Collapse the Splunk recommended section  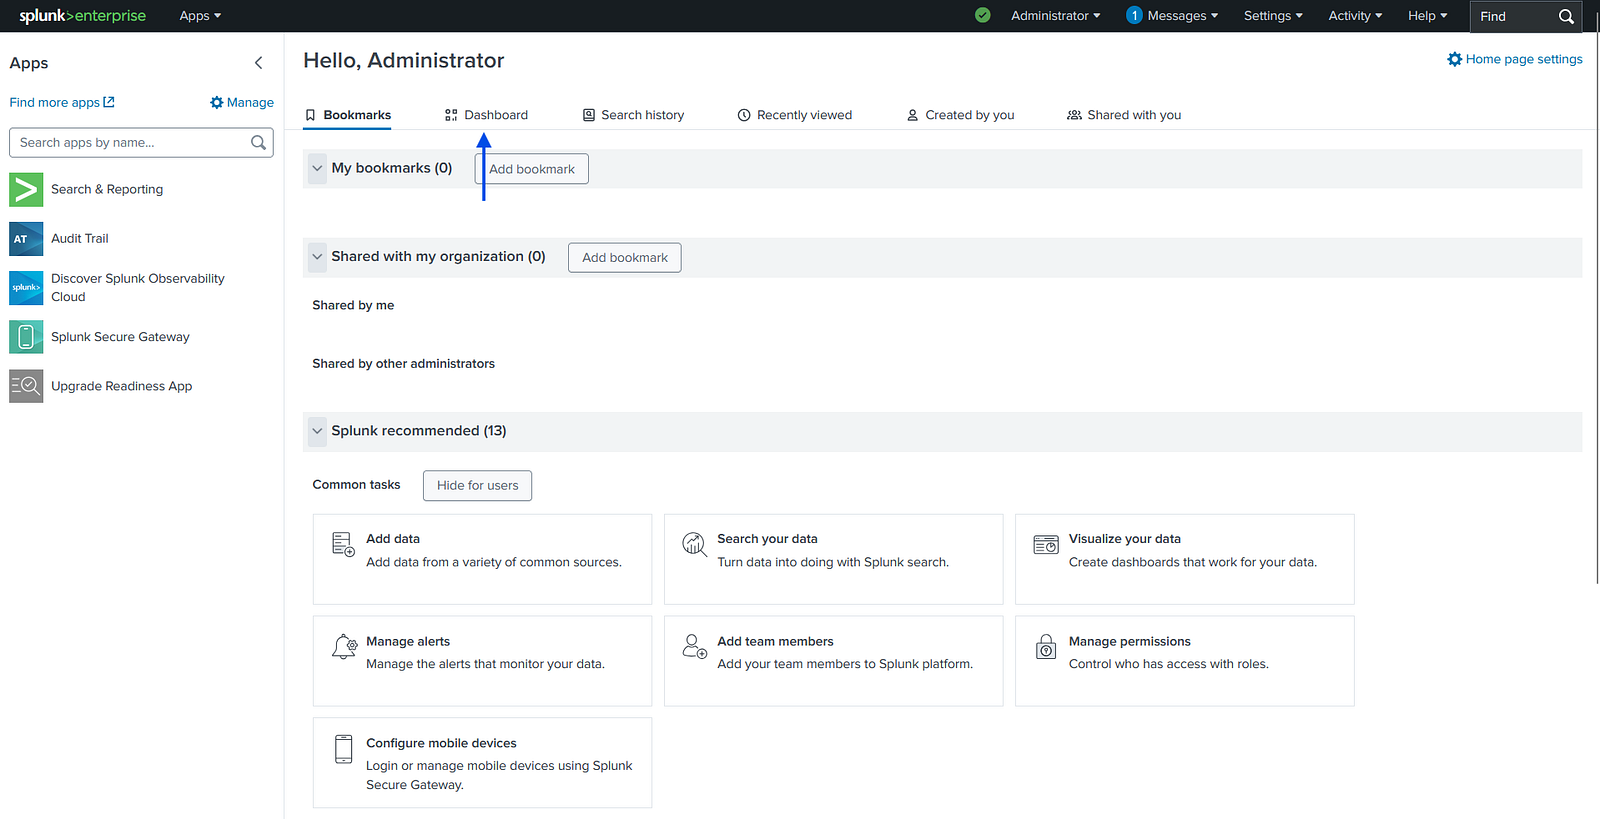click(x=317, y=431)
